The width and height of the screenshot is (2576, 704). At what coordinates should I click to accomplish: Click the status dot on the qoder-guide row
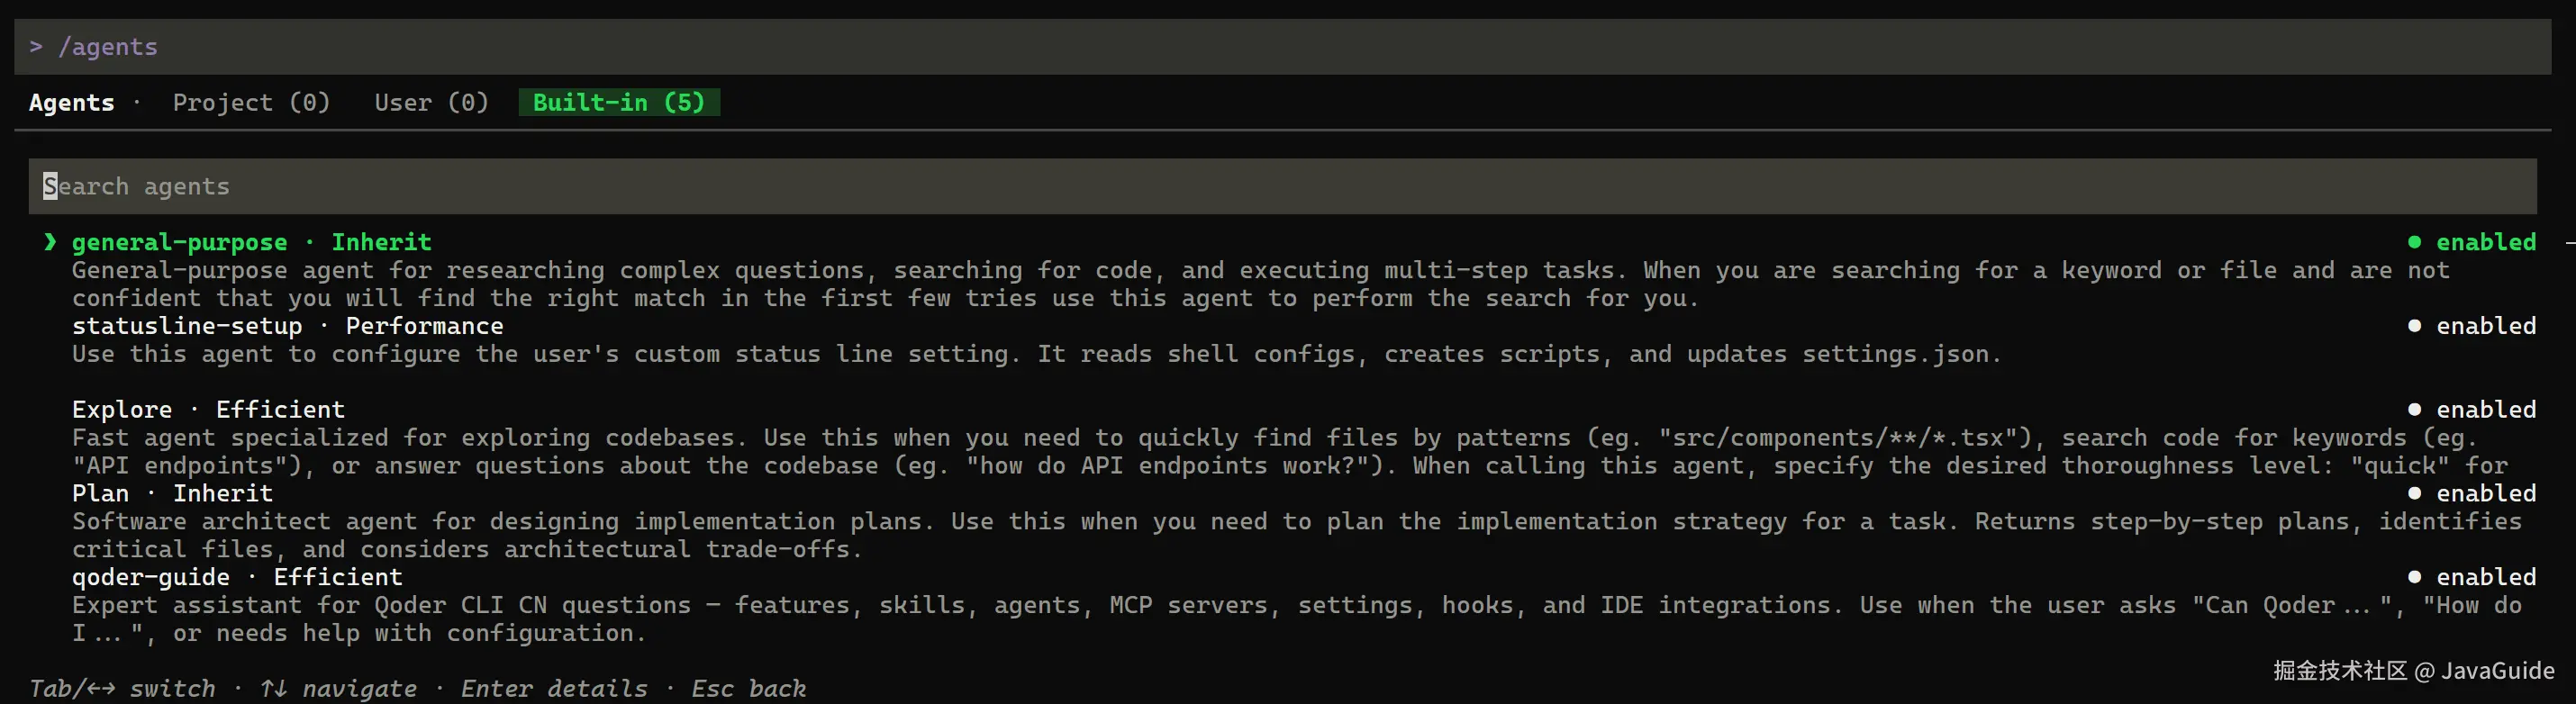pos(2414,577)
